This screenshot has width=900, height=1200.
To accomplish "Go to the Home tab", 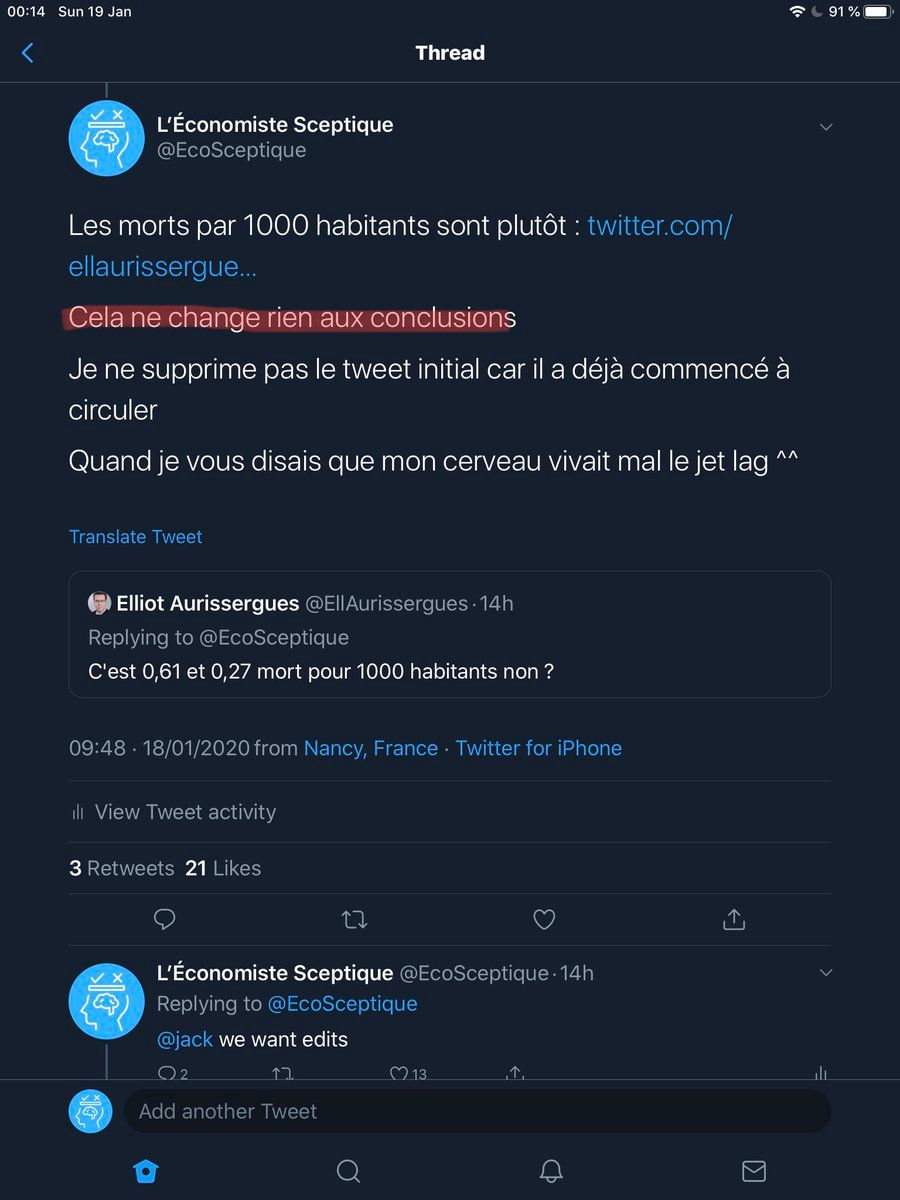I will click(x=146, y=1171).
